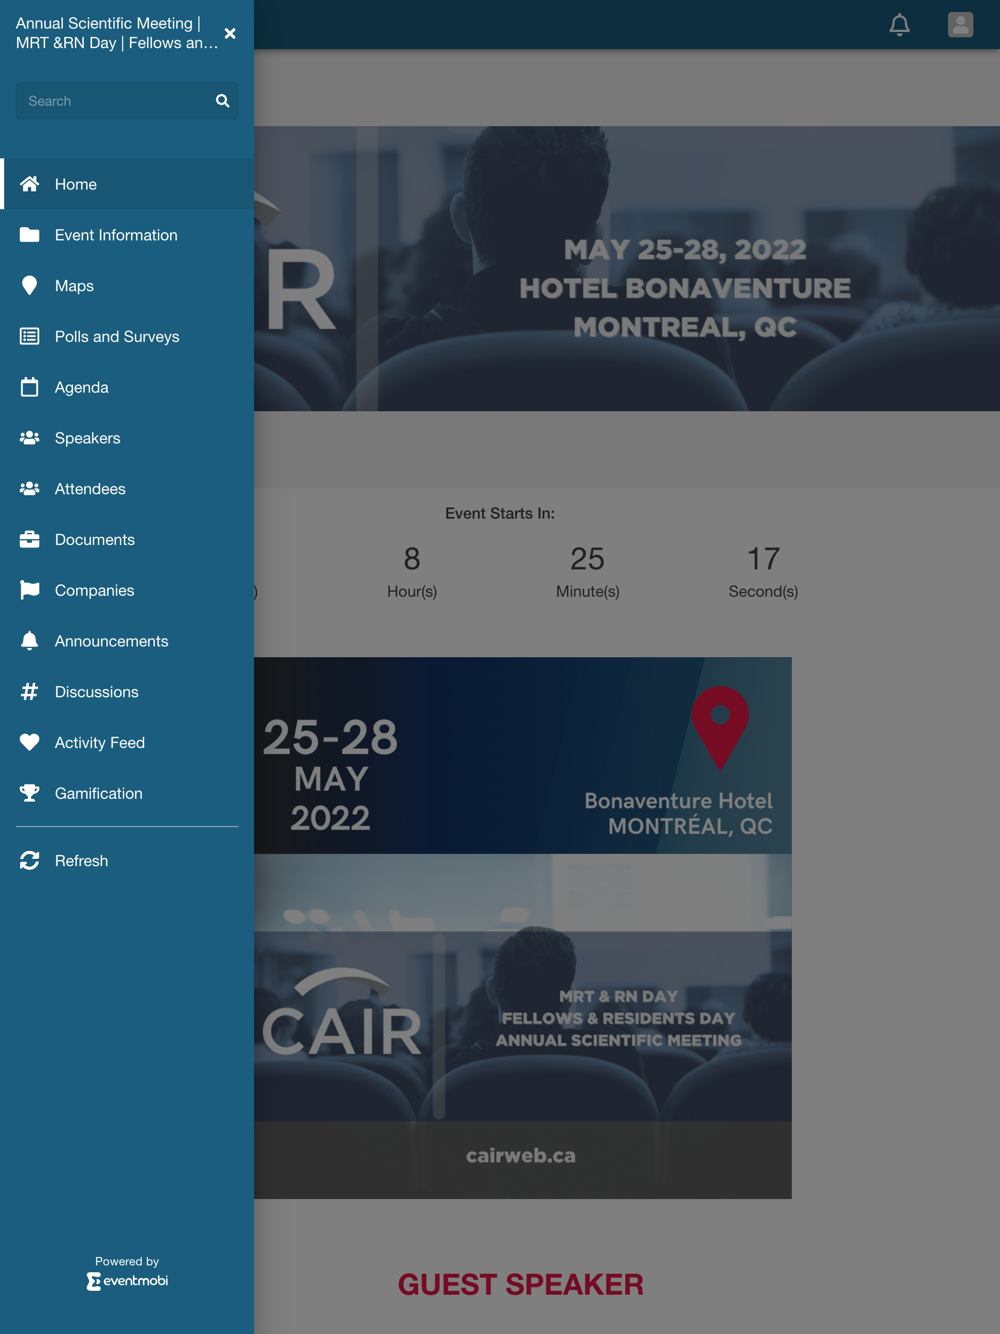The height and width of the screenshot is (1334, 1000).
Task: Select Refresh in the sidebar
Action: pos(127,861)
